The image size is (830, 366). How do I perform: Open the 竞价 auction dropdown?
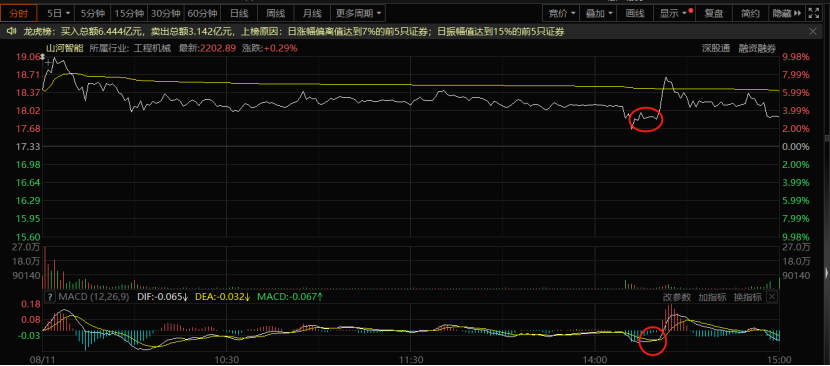pos(561,13)
